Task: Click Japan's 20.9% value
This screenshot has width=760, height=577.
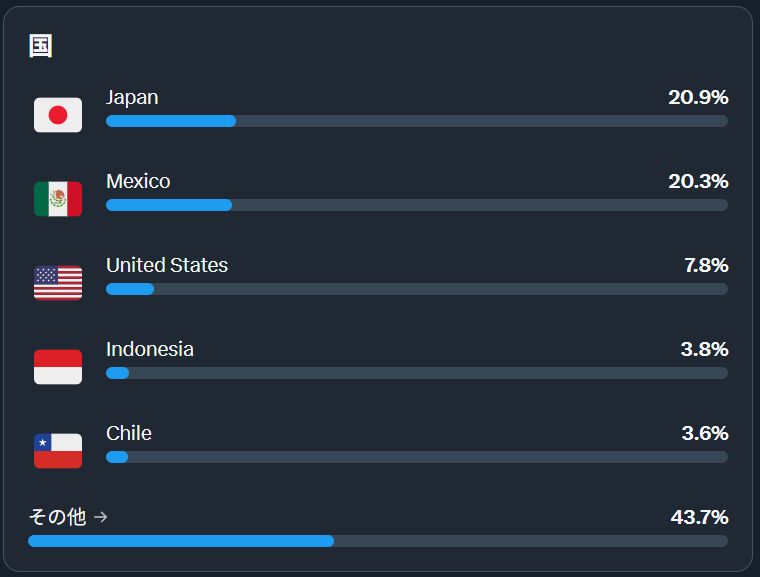Action: pyautogui.click(x=698, y=97)
